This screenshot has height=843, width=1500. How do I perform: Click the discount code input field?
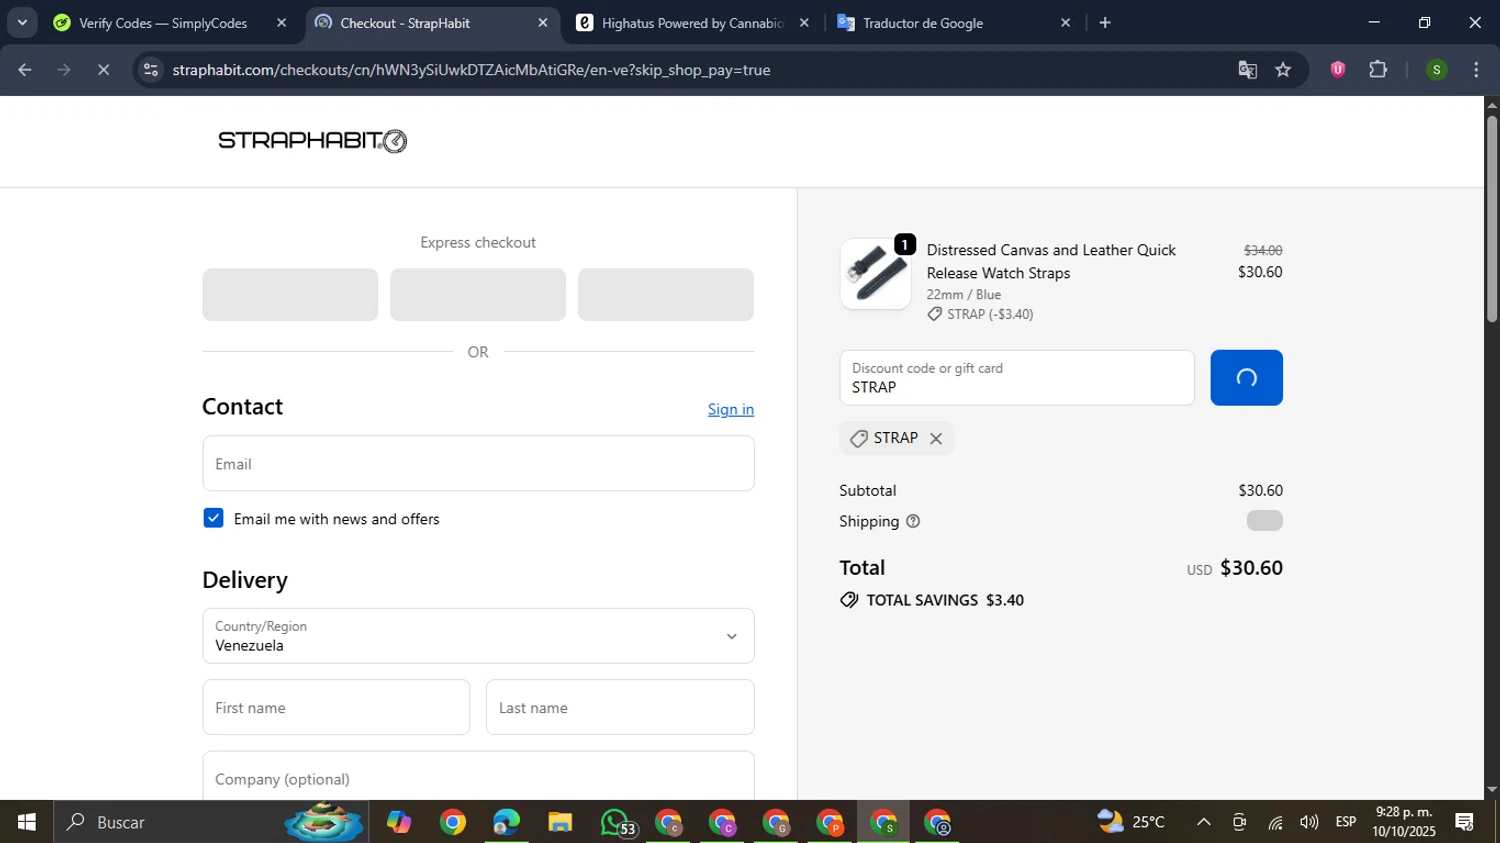[x=1017, y=378]
